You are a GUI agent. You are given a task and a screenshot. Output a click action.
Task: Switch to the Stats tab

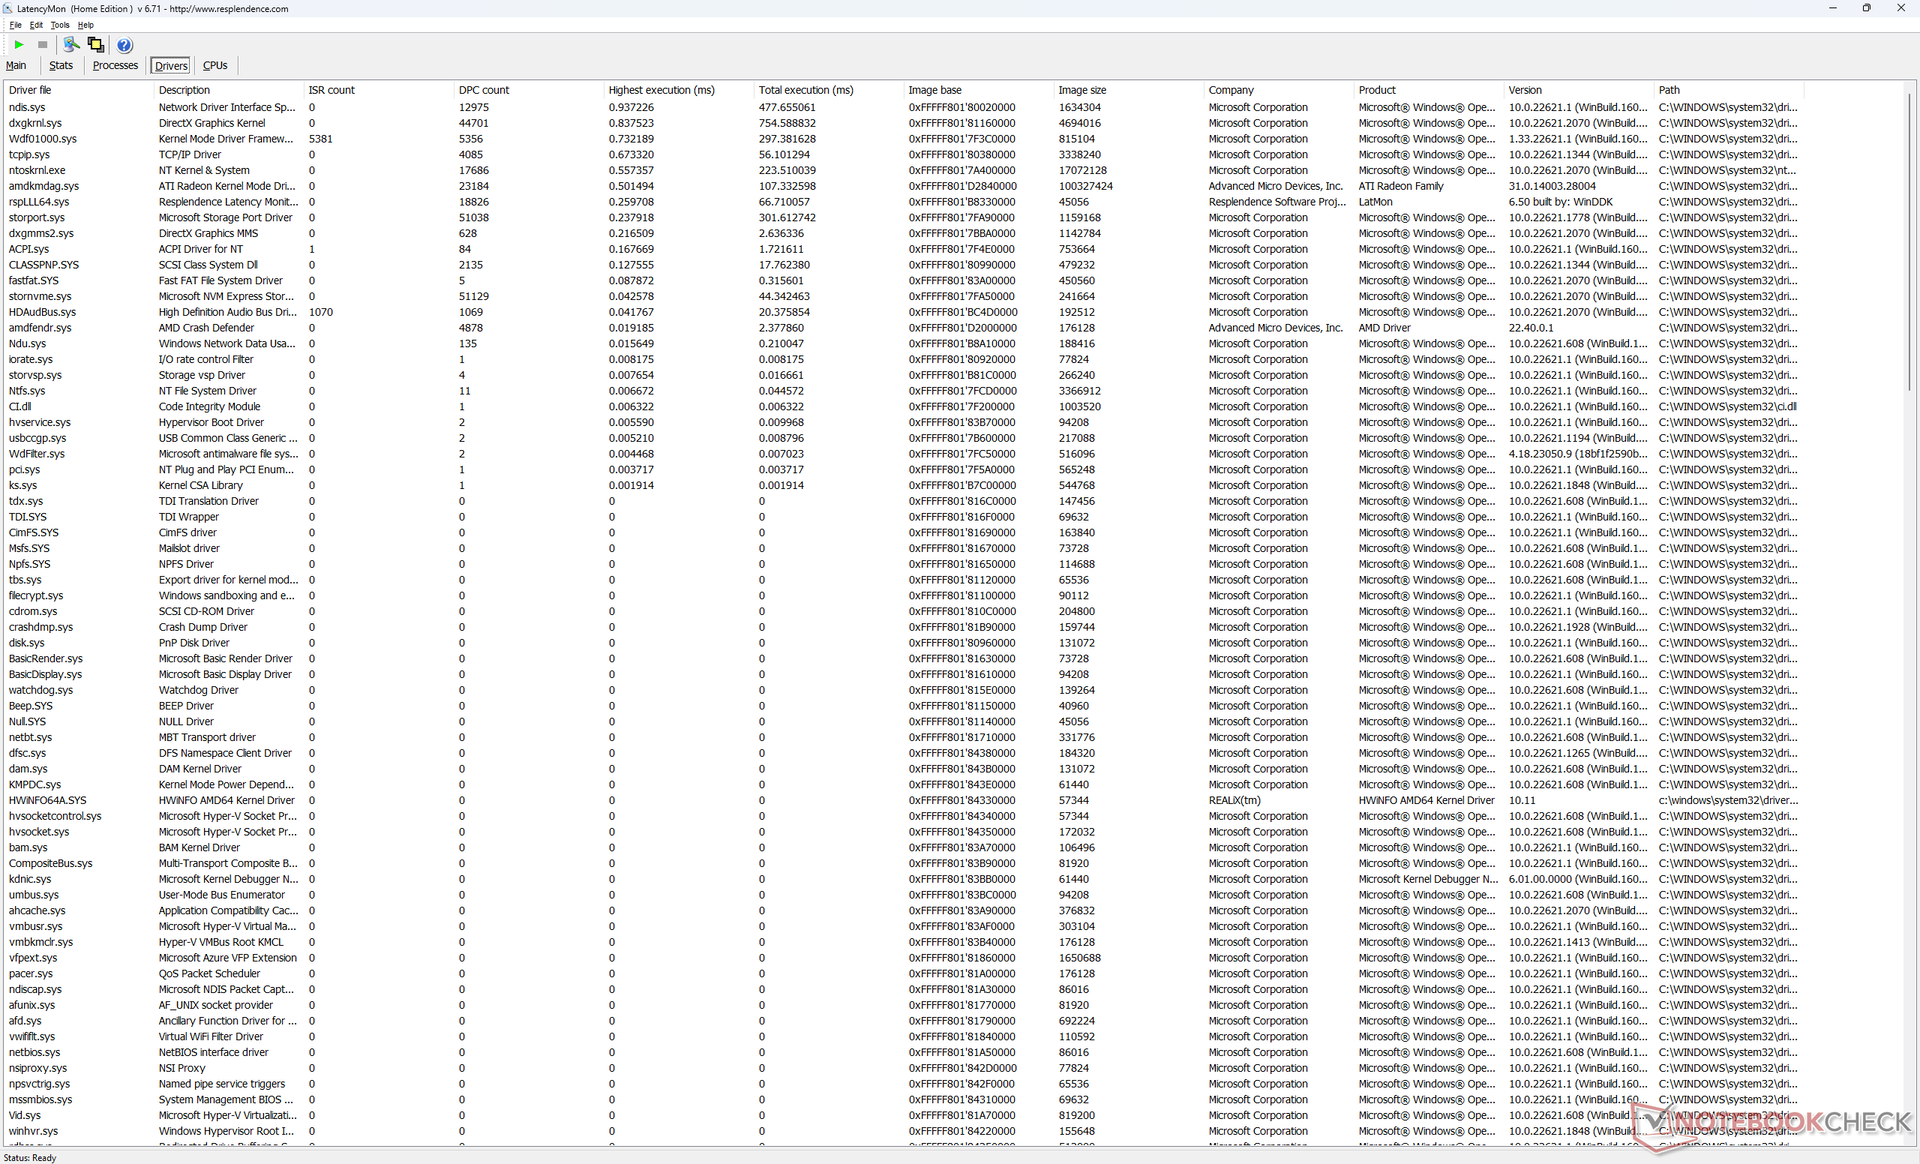click(61, 66)
